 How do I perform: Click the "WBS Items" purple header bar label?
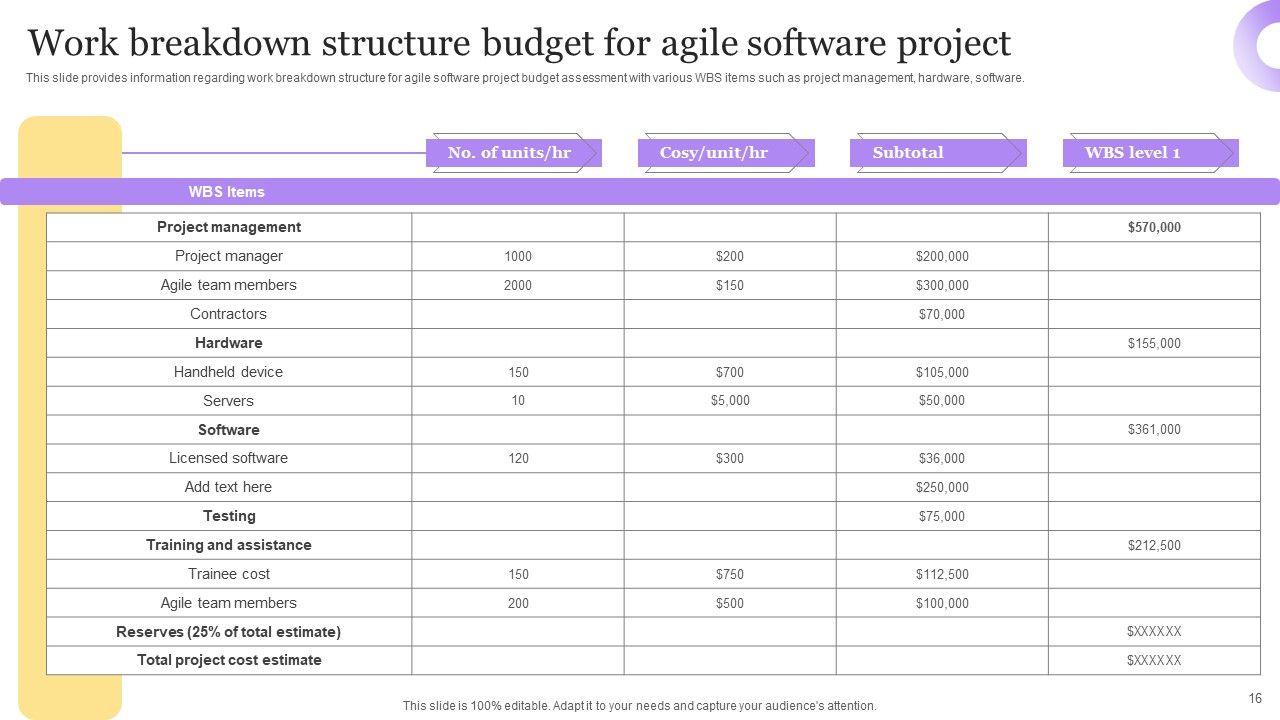(x=227, y=192)
